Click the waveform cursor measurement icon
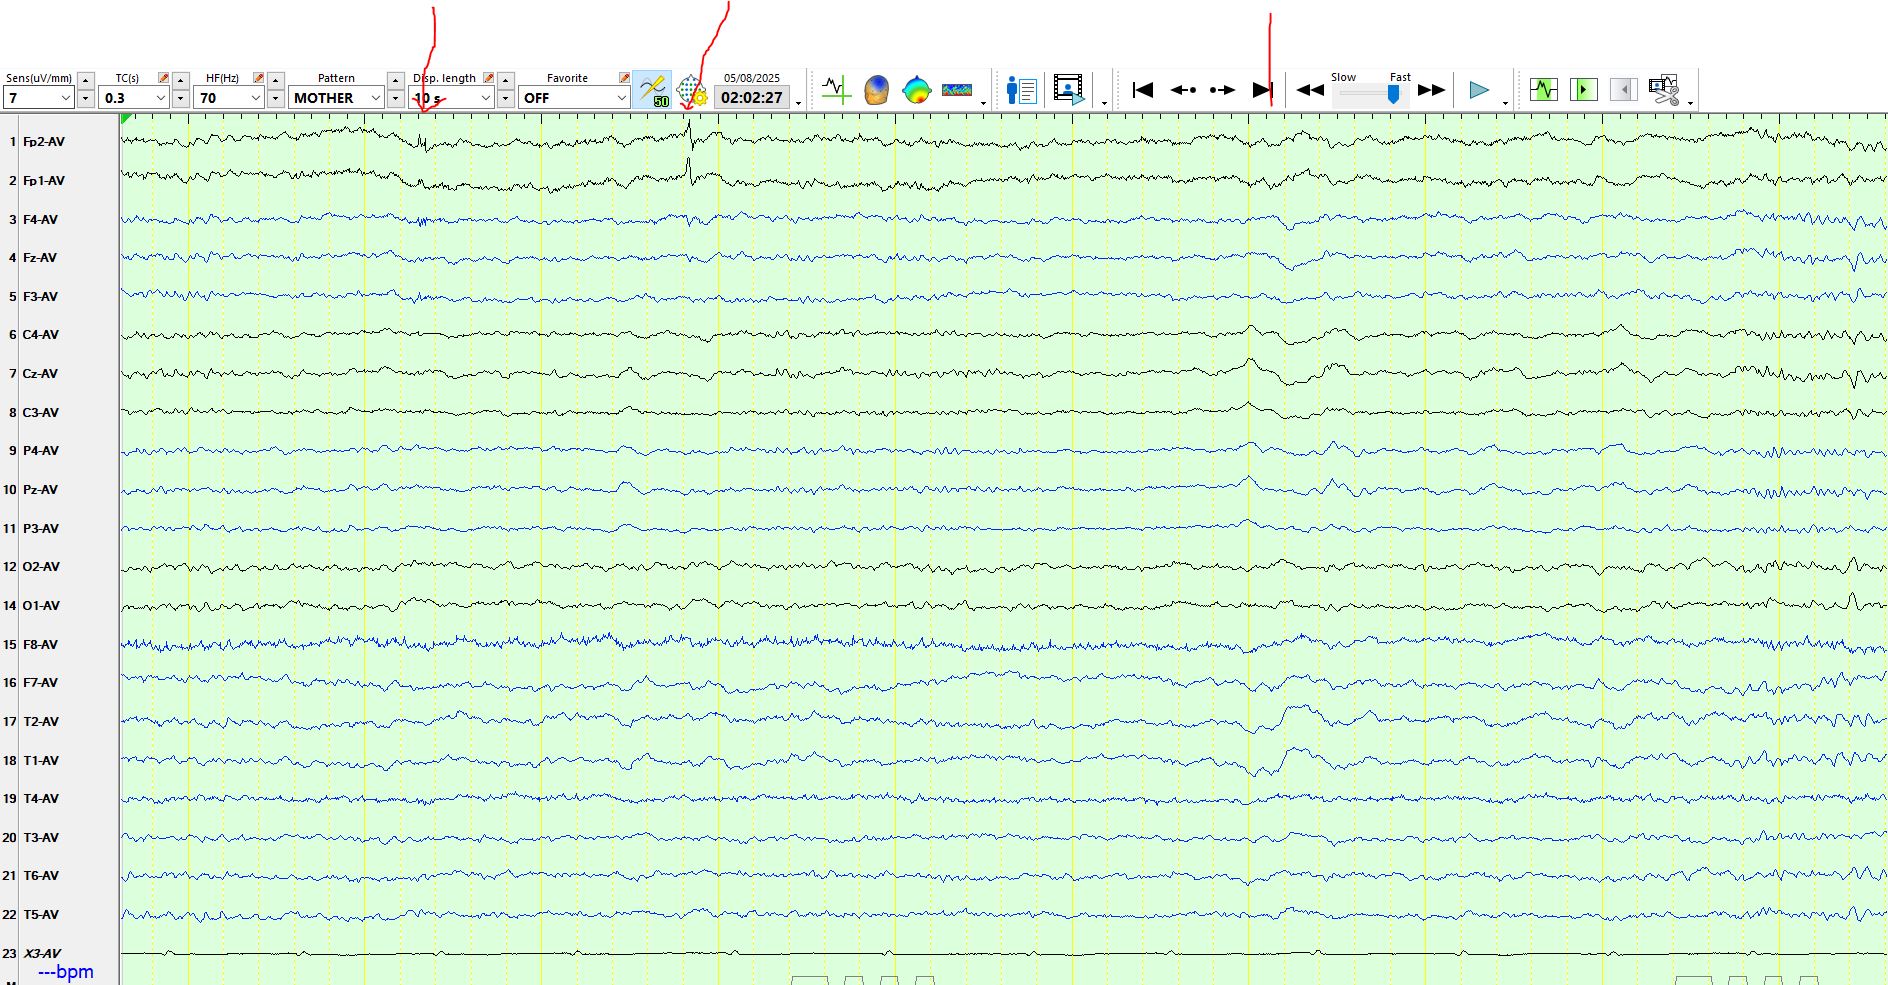Screen dimensions: 1888x985 point(836,90)
